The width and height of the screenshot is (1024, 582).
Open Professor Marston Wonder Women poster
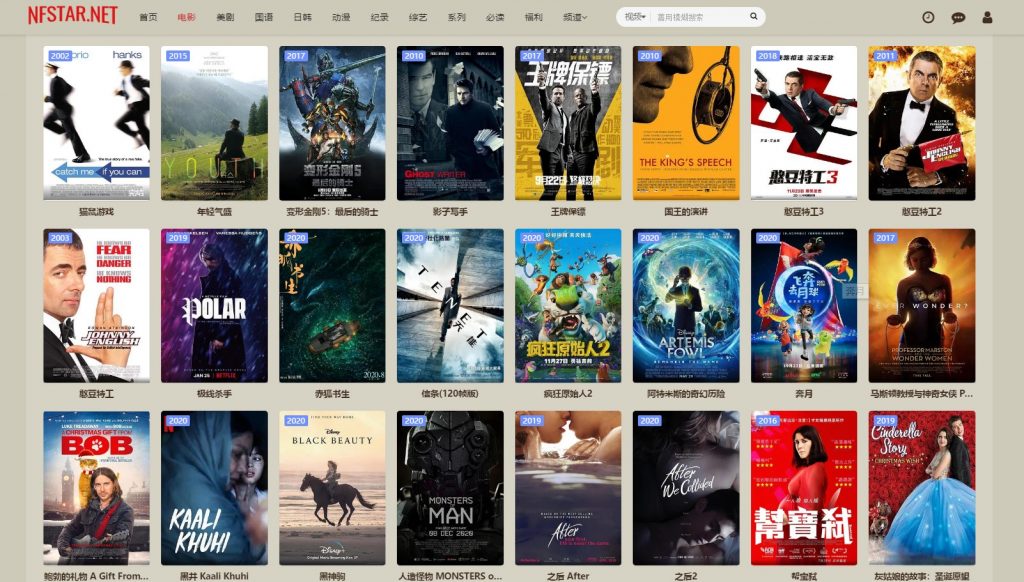click(x=921, y=305)
